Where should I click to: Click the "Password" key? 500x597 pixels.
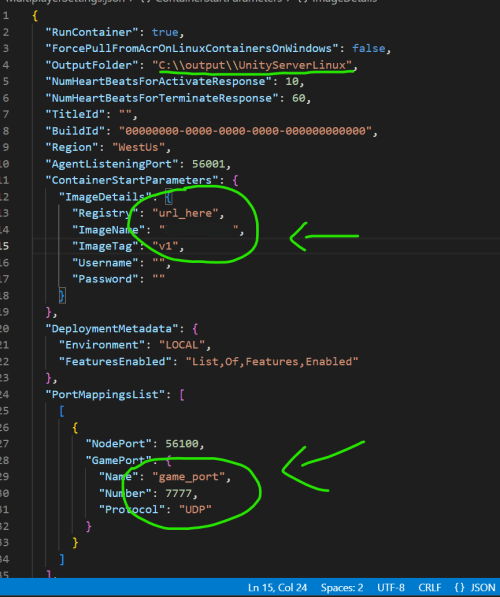[105, 279]
